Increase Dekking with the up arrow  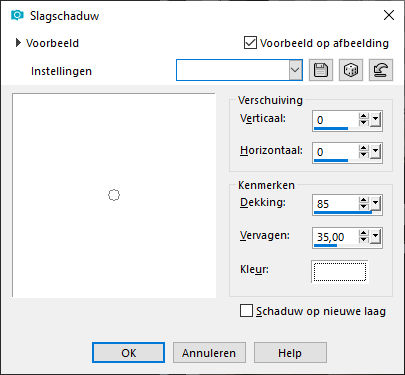(364, 200)
